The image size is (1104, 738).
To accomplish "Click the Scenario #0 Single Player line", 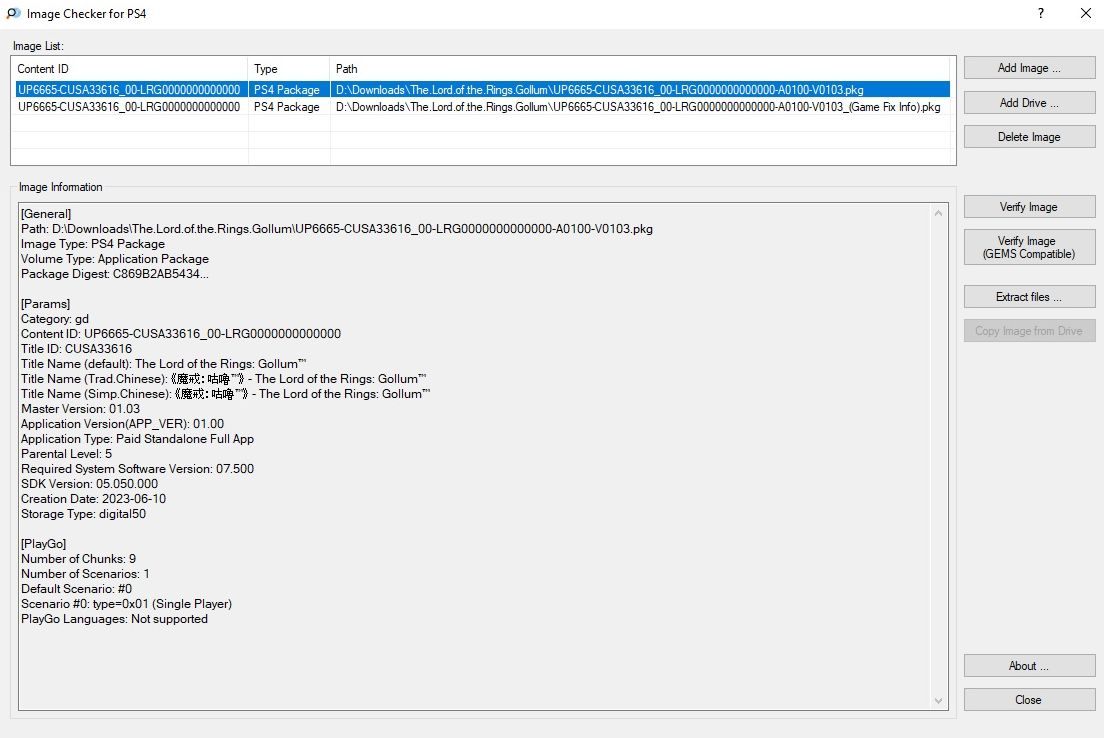I will pos(127,604).
